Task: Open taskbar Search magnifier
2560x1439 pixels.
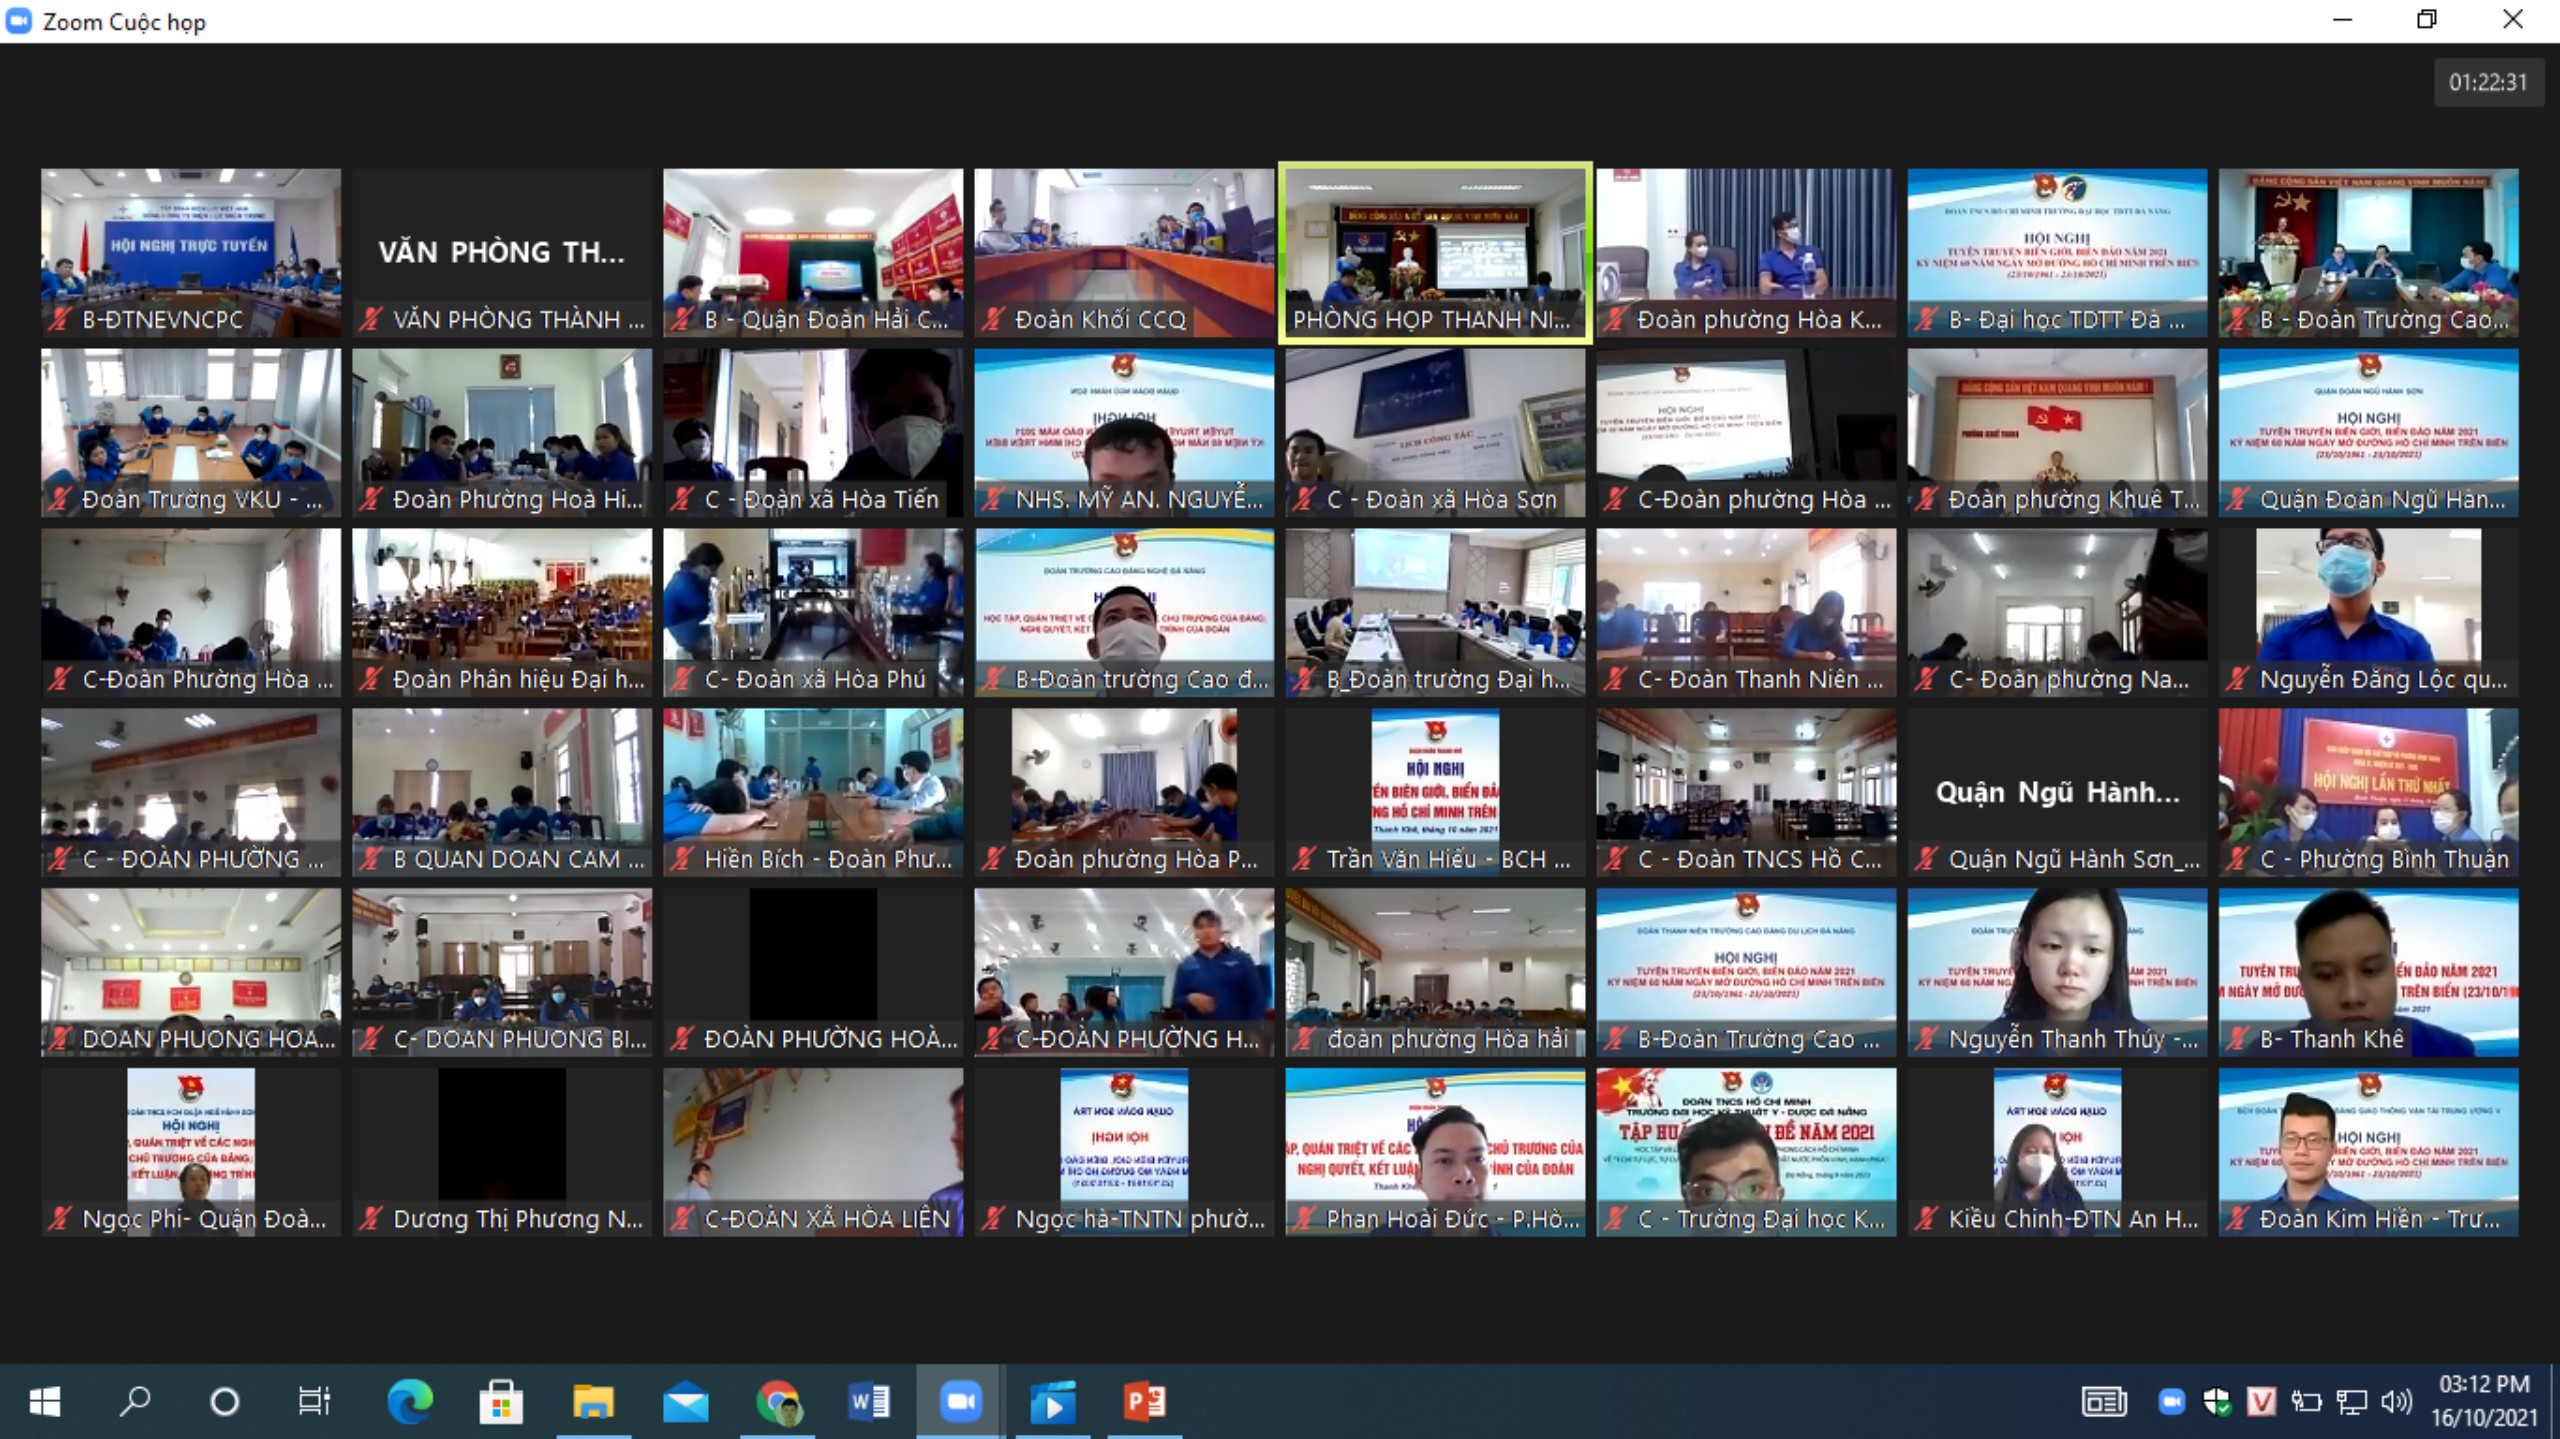Action: coord(134,1402)
